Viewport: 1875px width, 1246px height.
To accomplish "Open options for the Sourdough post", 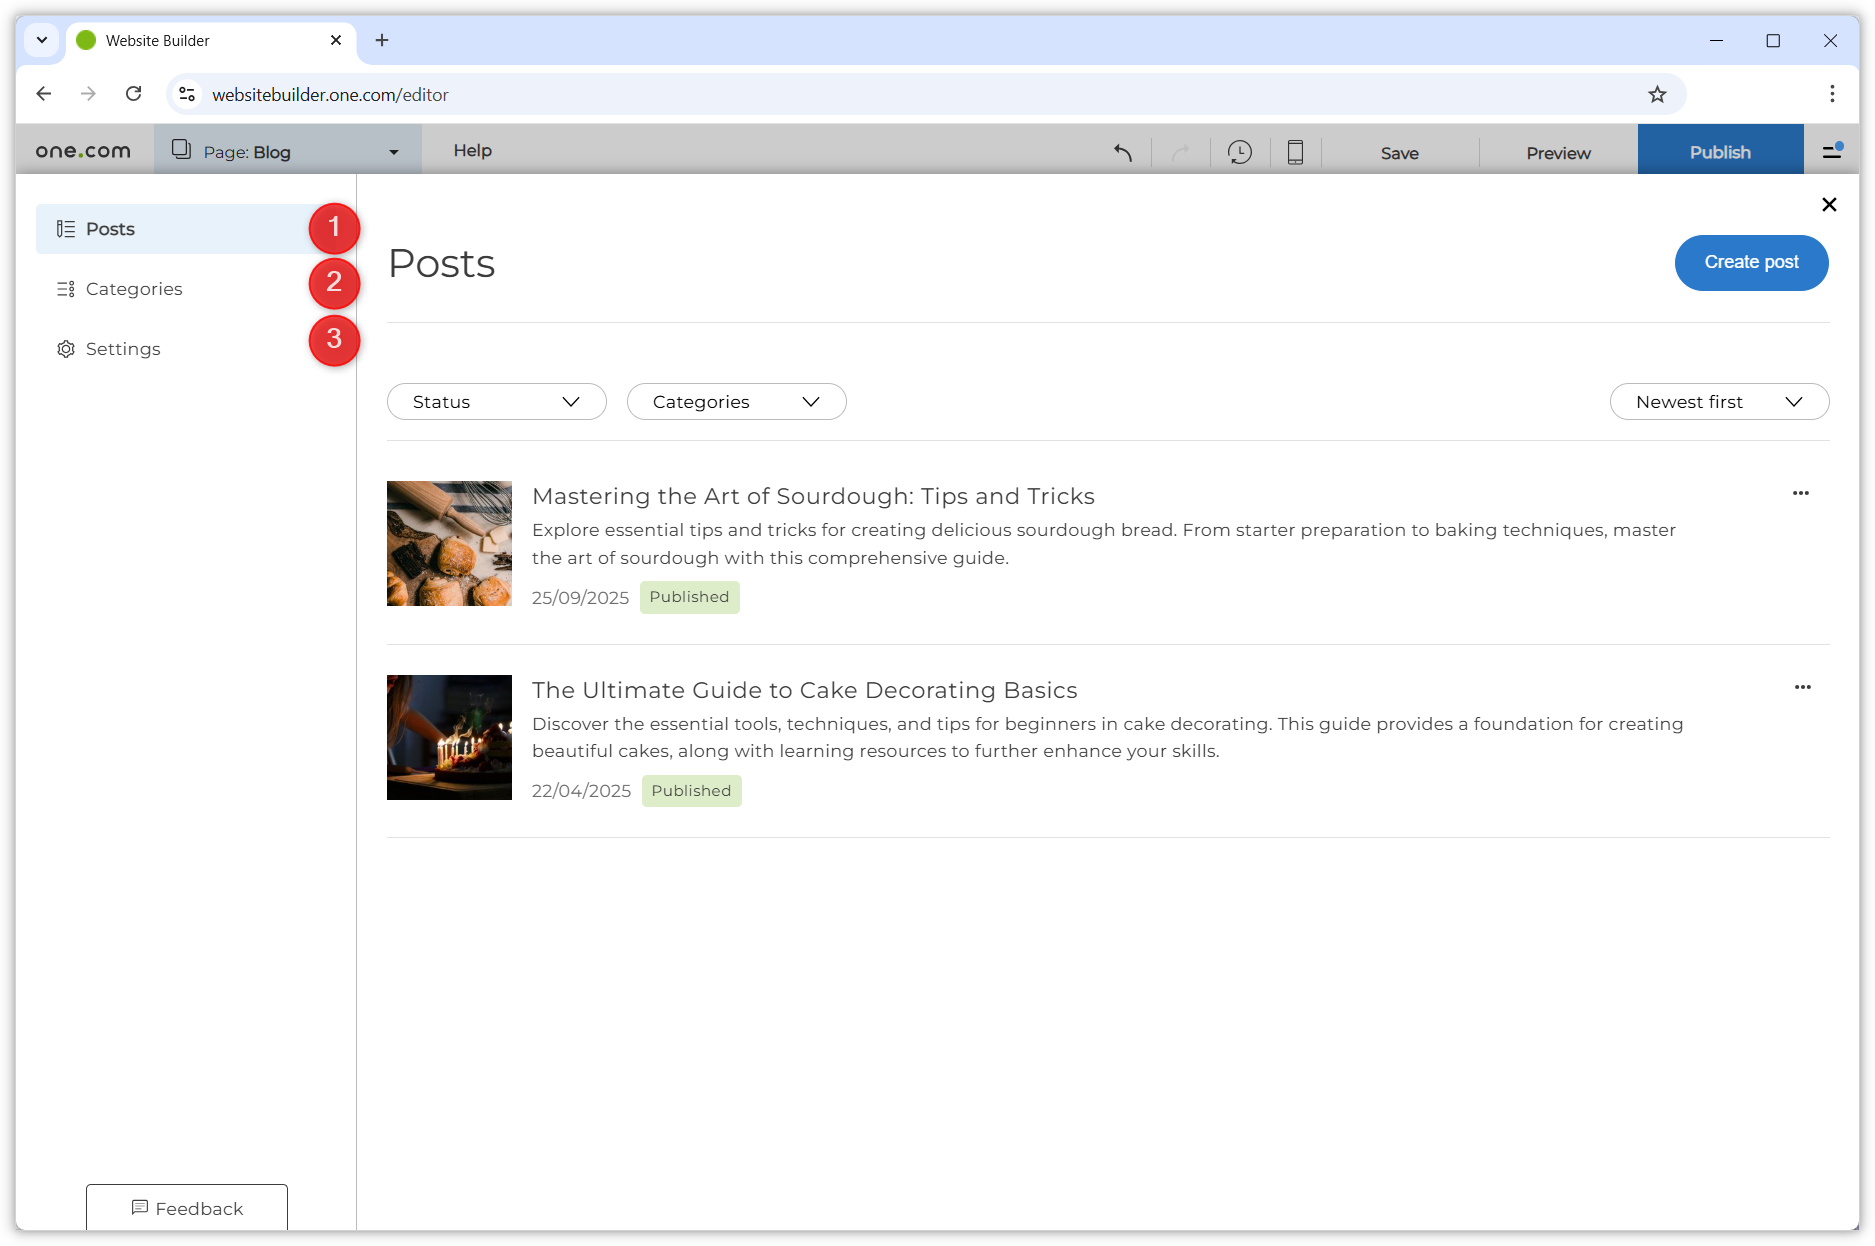I will 1801,492.
